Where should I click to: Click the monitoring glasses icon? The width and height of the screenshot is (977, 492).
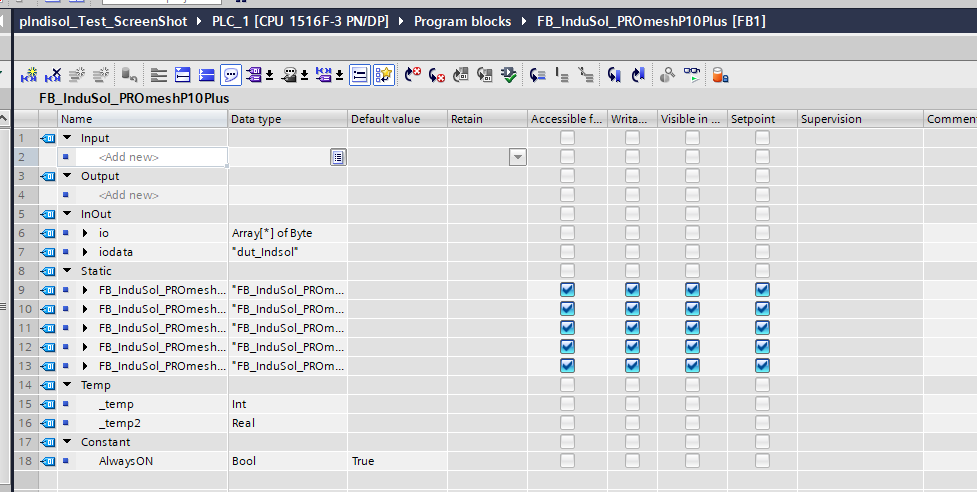(x=692, y=75)
